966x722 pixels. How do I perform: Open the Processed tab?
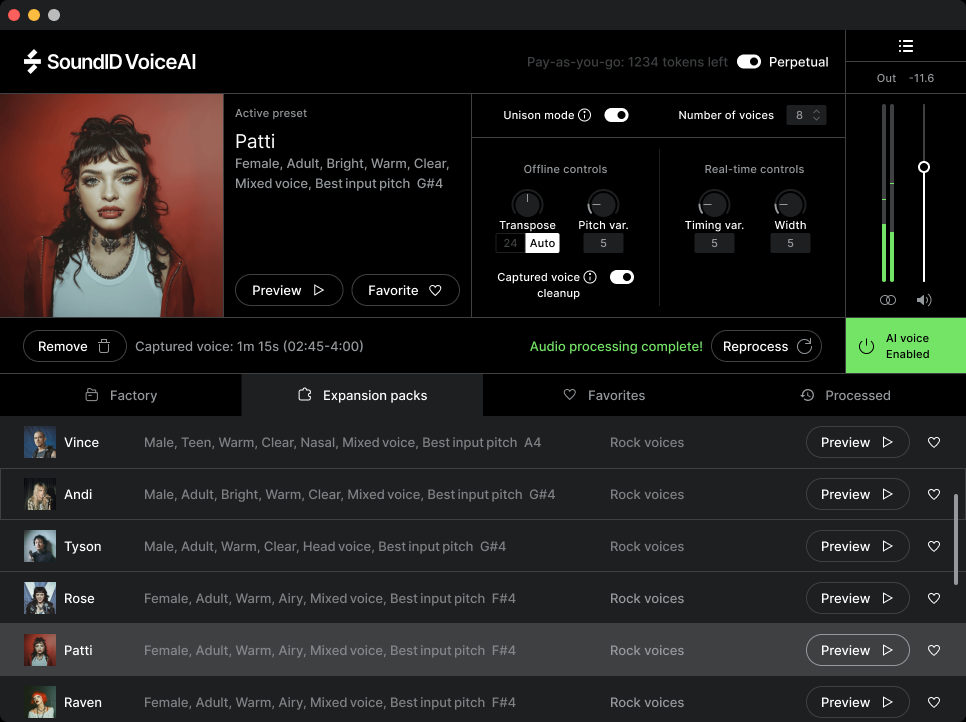point(845,395)
